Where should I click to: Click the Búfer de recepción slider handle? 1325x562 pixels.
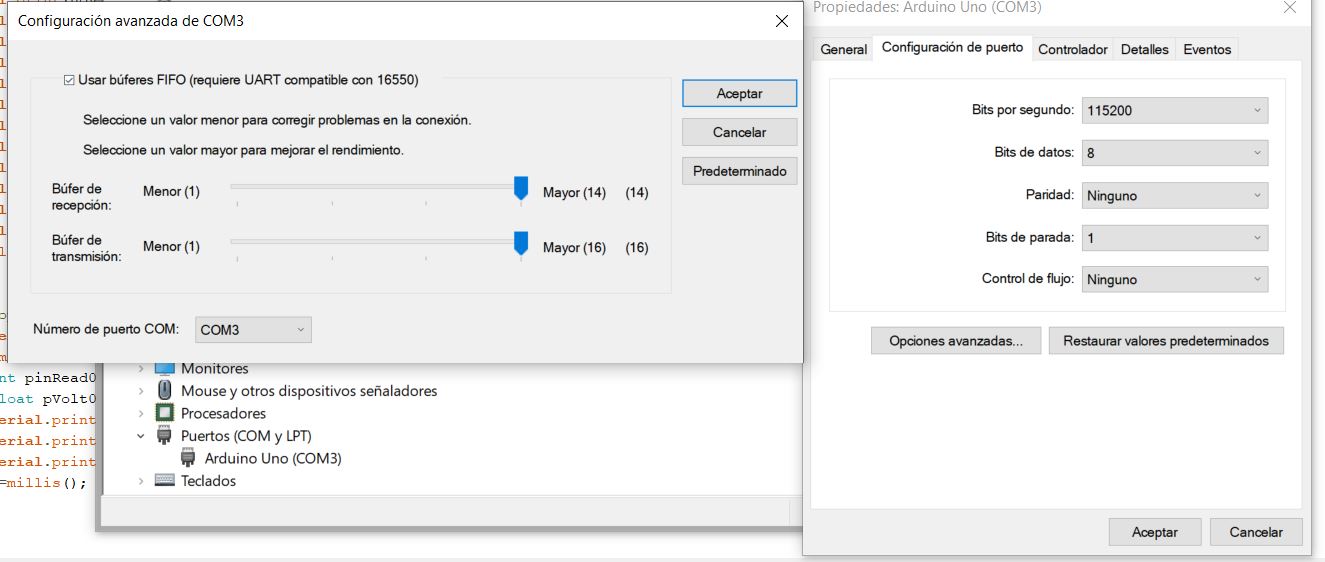521,188
